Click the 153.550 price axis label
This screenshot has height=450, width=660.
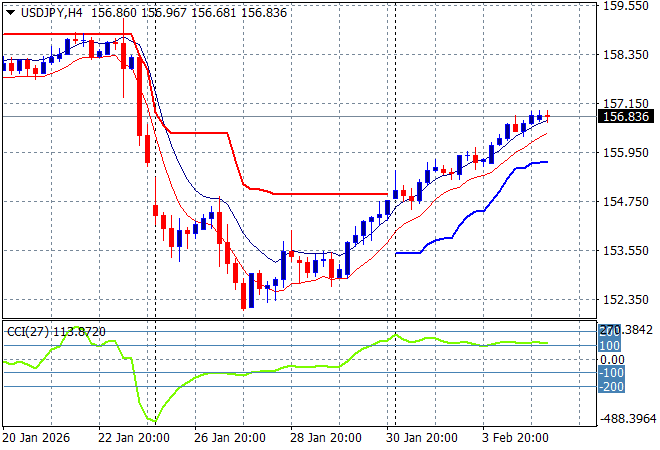pyautogui.click(x=626, y=250)
